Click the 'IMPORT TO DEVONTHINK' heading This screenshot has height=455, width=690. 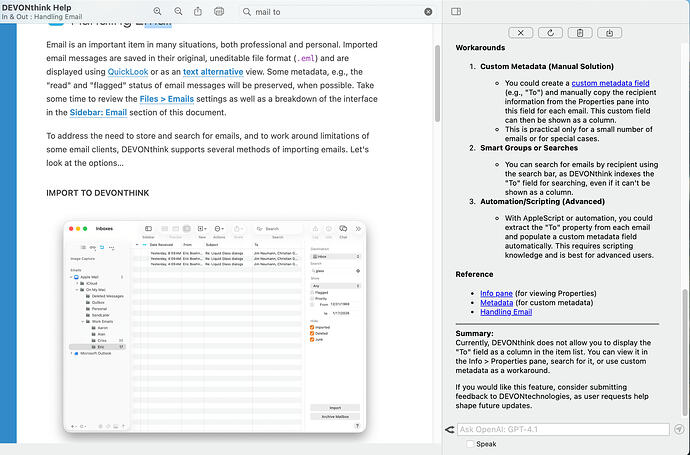click(98, 193)
